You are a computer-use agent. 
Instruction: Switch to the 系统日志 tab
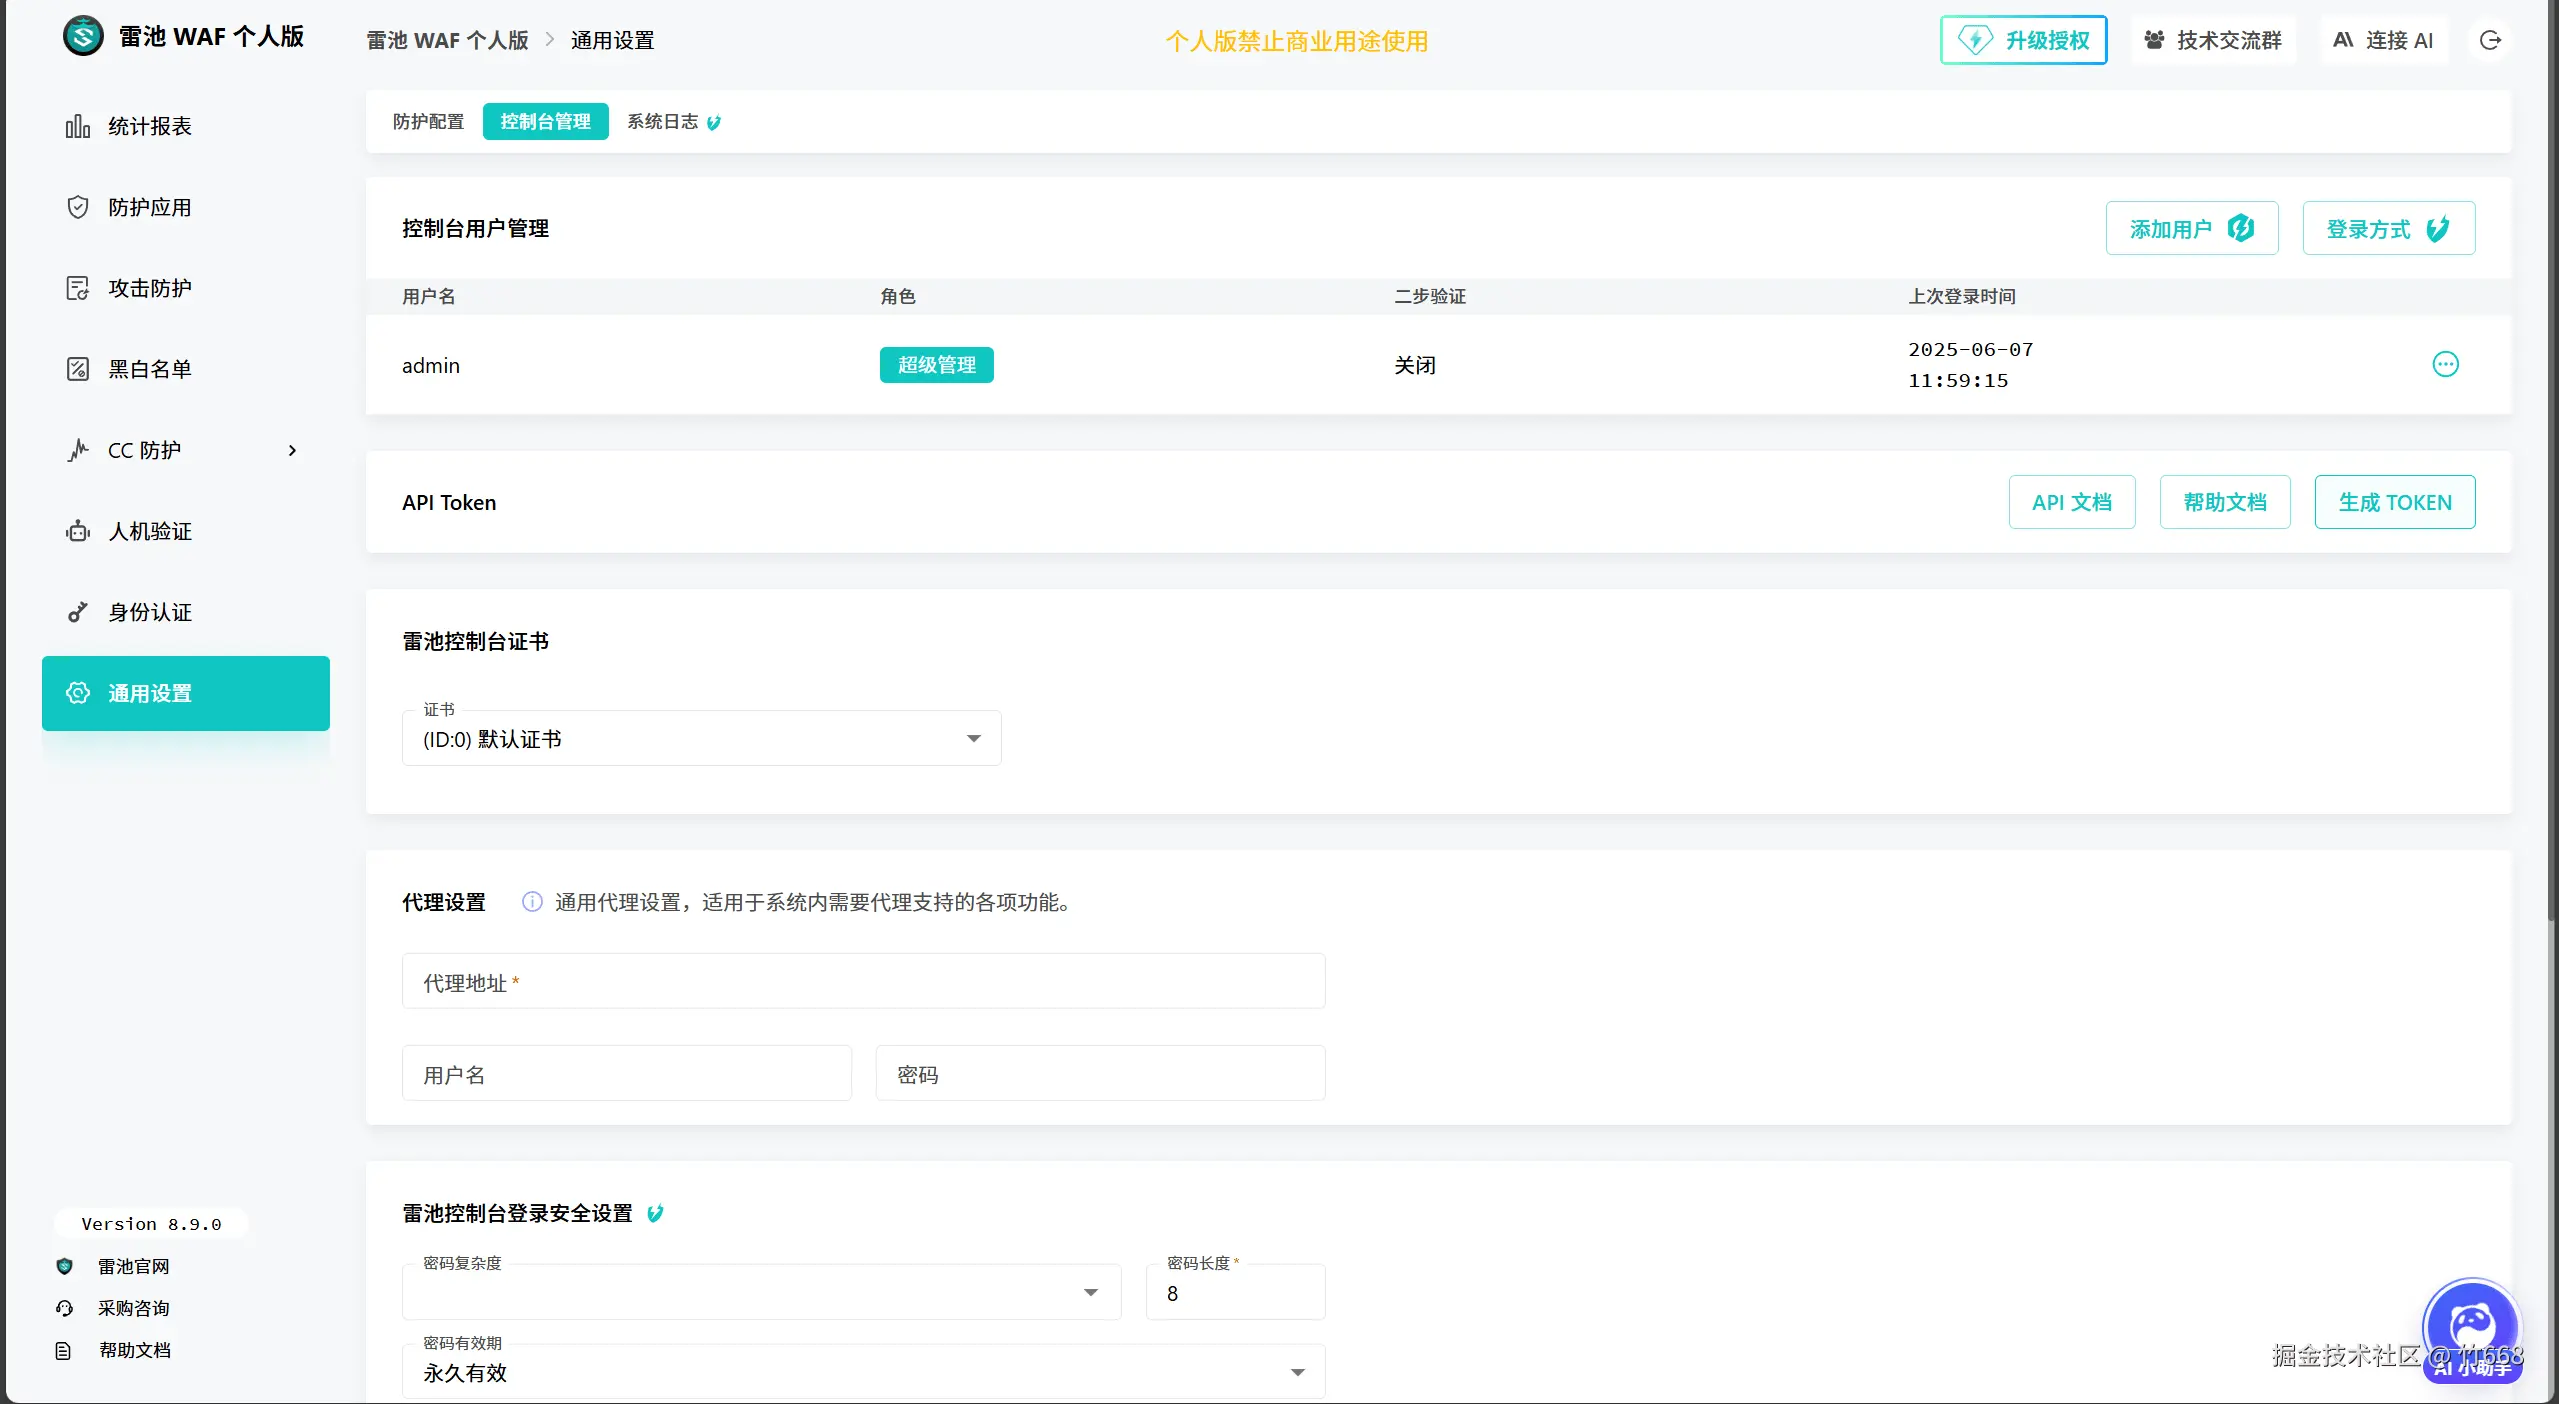(663, 122)
